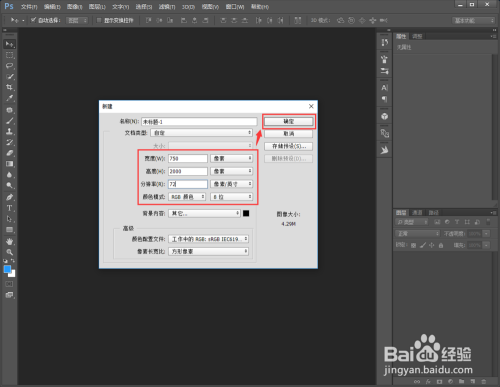Open document type dropdown in New dialog

coord(201,133)
